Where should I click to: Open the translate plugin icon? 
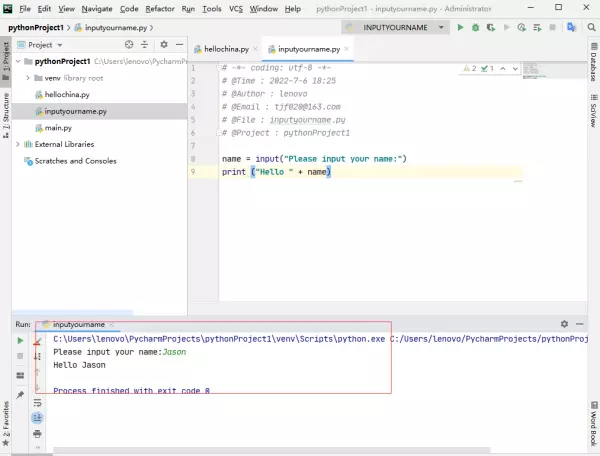pos(572,28)
